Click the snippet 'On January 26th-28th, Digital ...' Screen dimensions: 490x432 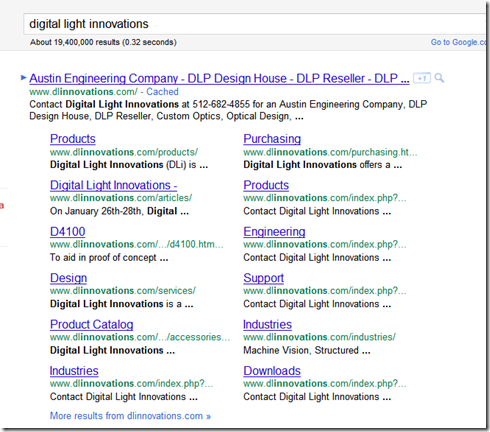[119, 211]
